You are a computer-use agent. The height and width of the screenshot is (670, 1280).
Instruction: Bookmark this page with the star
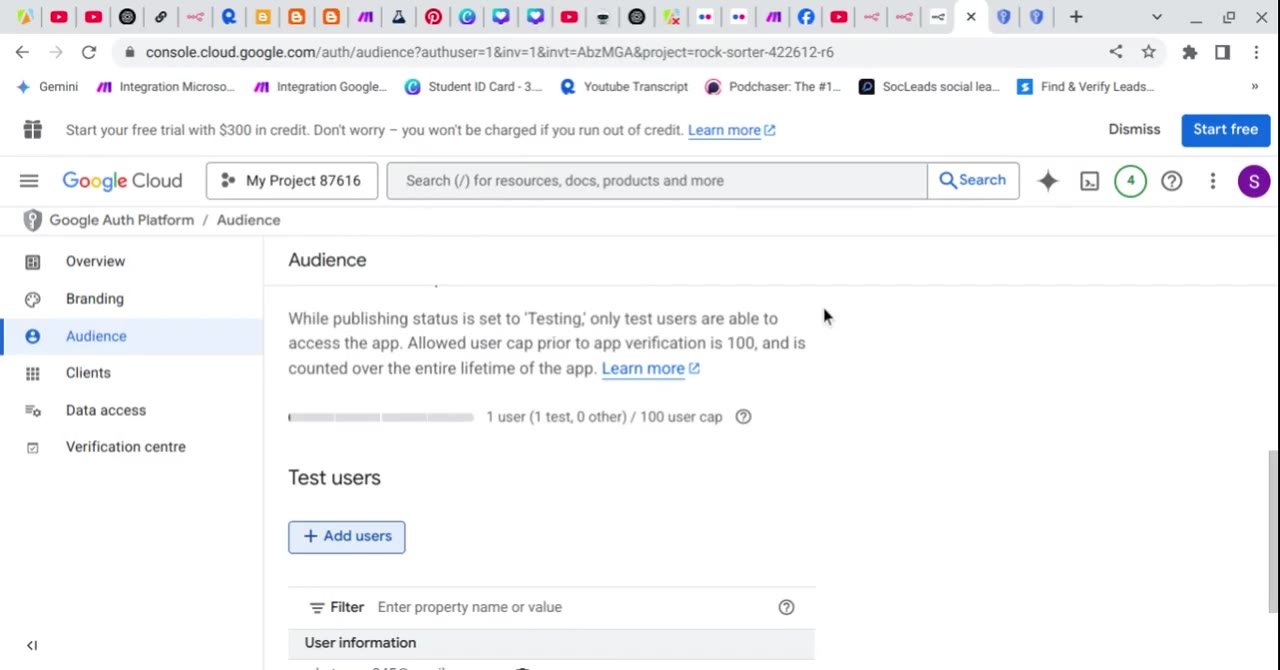pyautogui.click(x=1149, y=52)
